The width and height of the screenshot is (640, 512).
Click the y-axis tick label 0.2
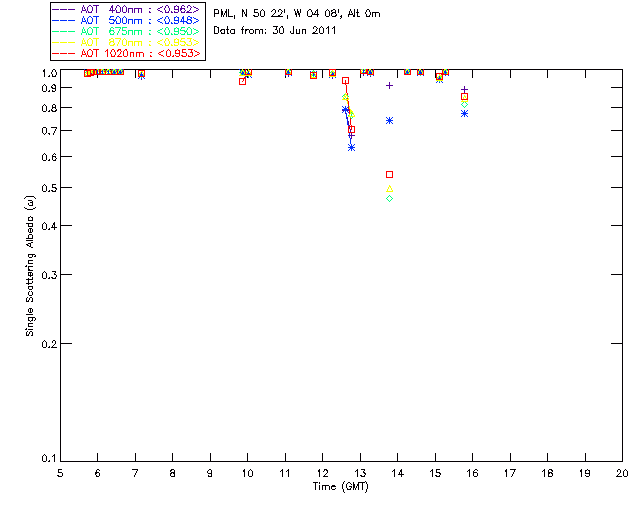(x=49, y=344)
